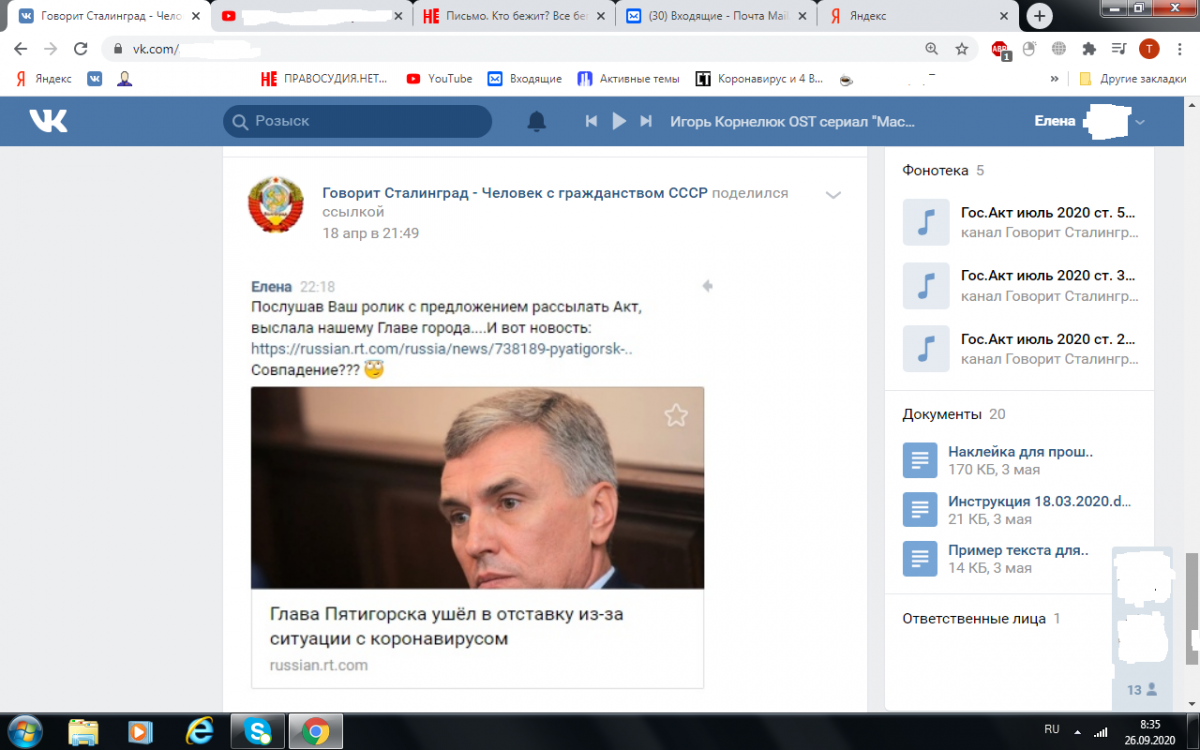Bookmark page with Chrome star icon
Viewport: 1200px width, 750px height.
click(x=961, y=48)
